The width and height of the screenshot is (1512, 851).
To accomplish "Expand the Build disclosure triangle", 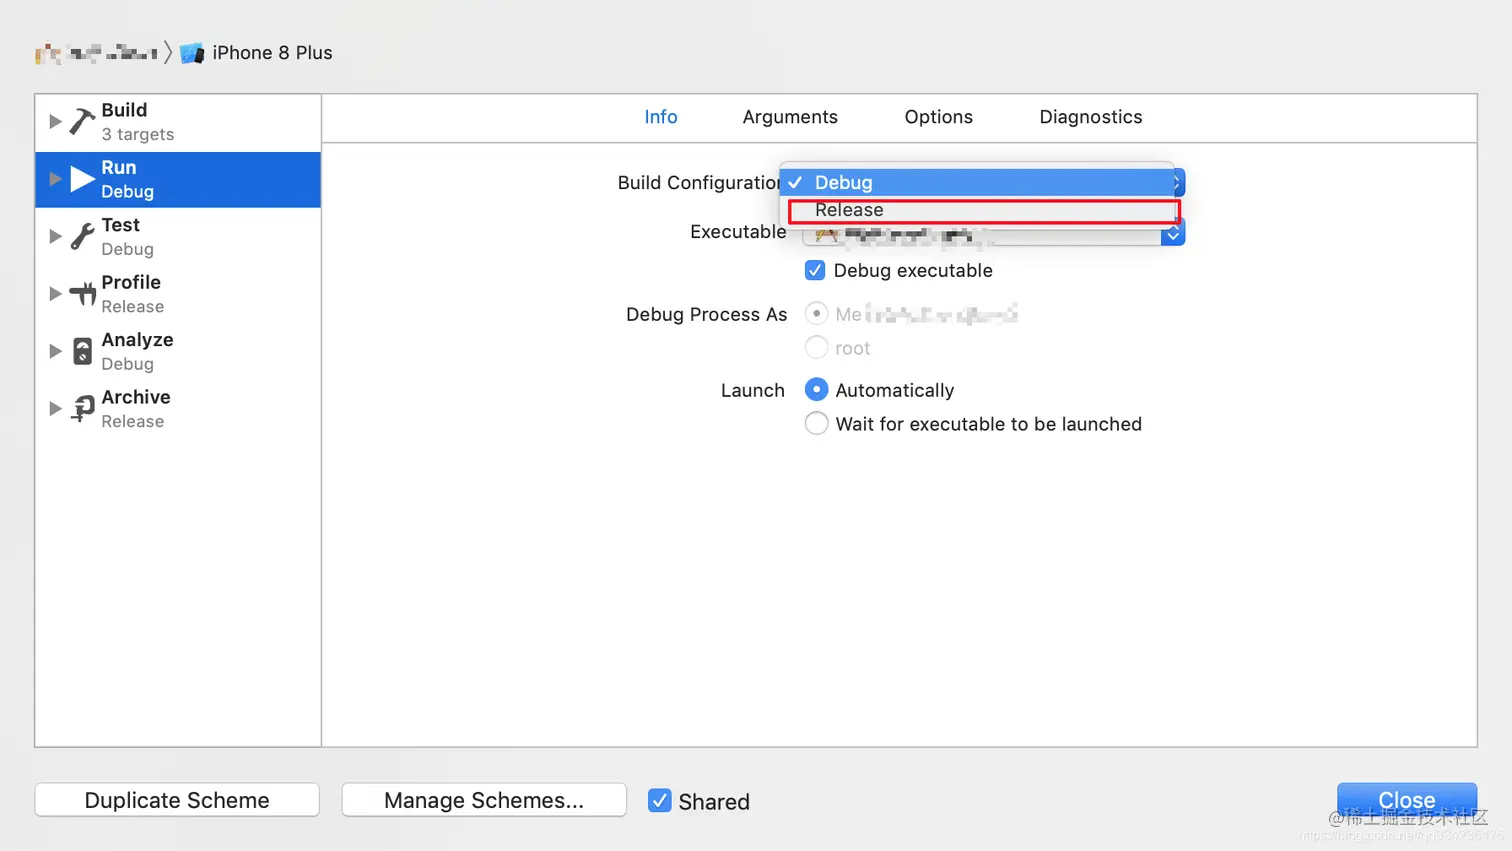I will (55, 121).
